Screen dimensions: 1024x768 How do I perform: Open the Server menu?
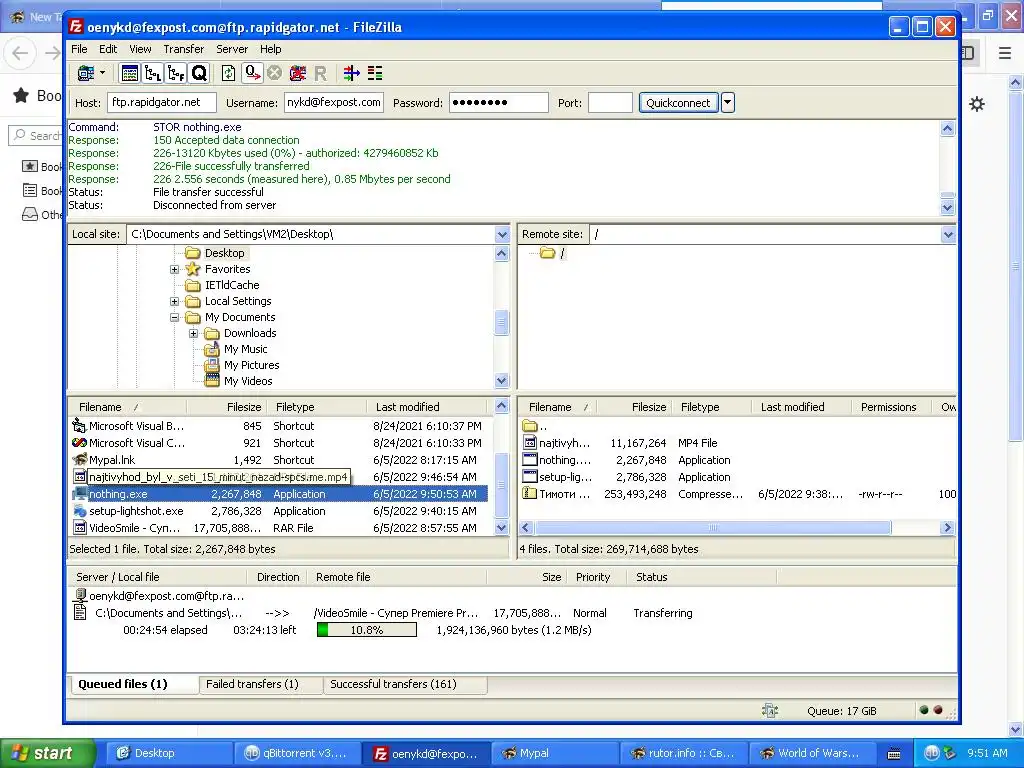point(232,49)
